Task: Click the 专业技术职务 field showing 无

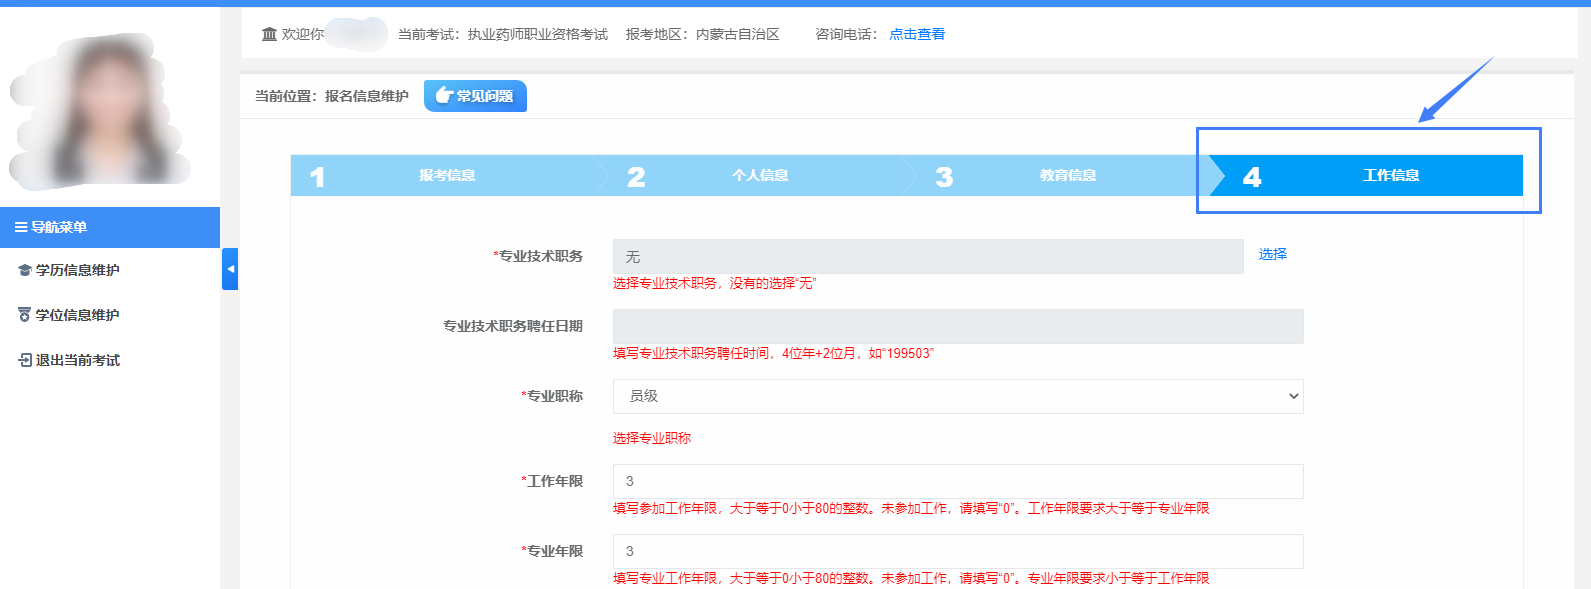Action: [x=927, y=257]
